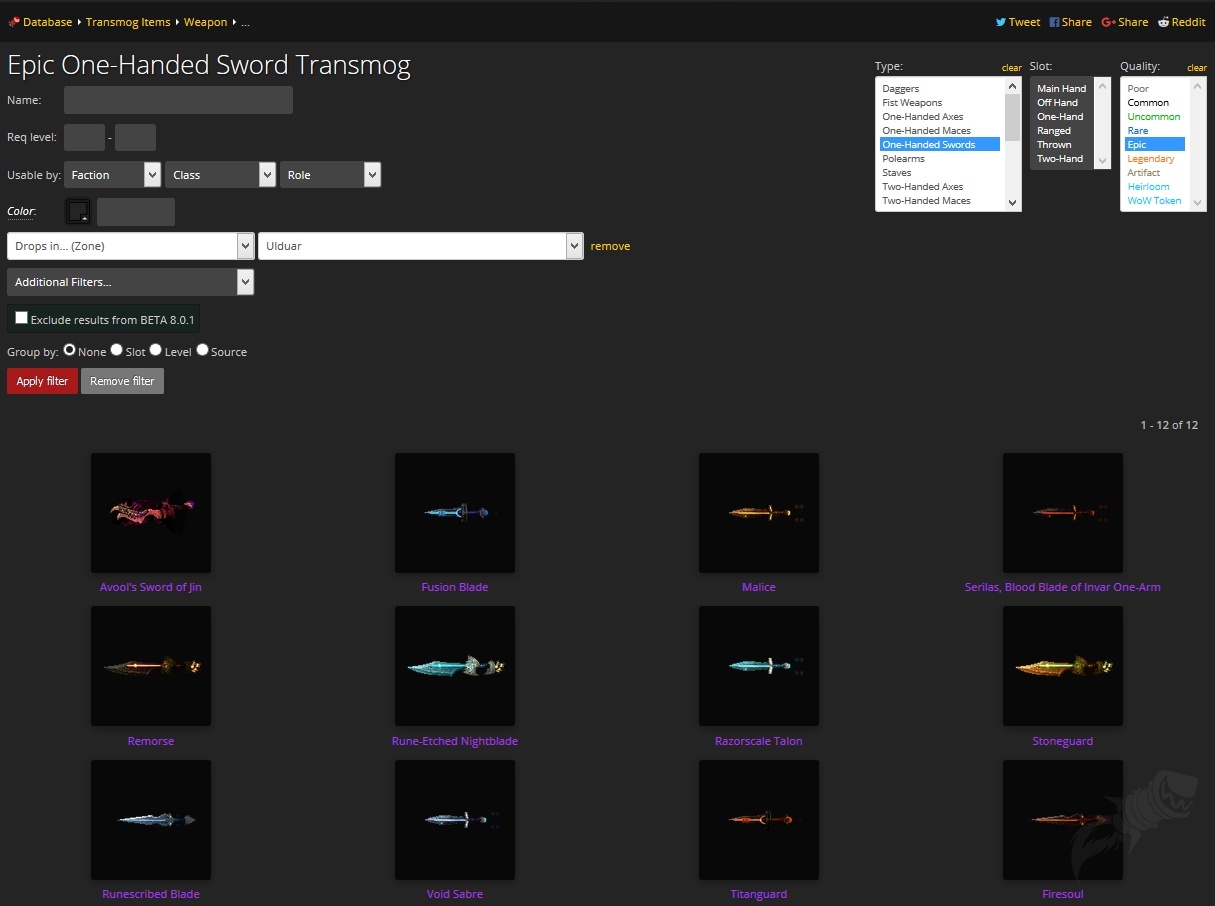Open the Ulduar zone dropdown
Image resolution: width=1215 pixels, height=906 pixels.
[x=421, y=246]
